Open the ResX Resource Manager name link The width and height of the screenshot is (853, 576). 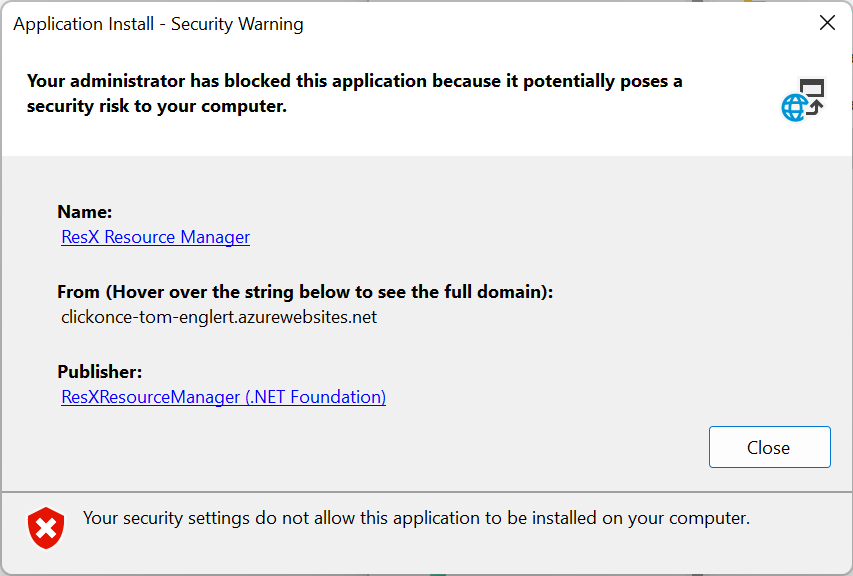pos(155,237)
